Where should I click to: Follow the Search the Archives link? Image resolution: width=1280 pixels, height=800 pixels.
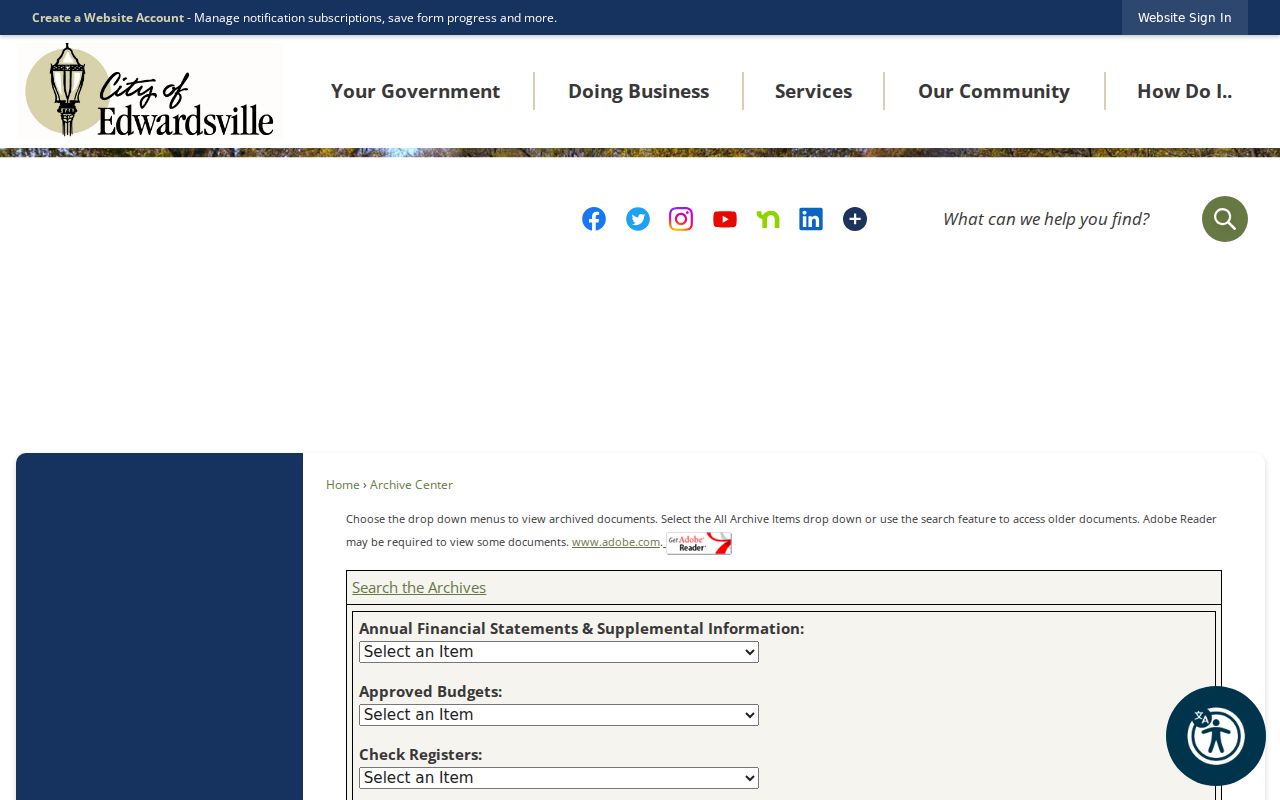click(419, 588)
